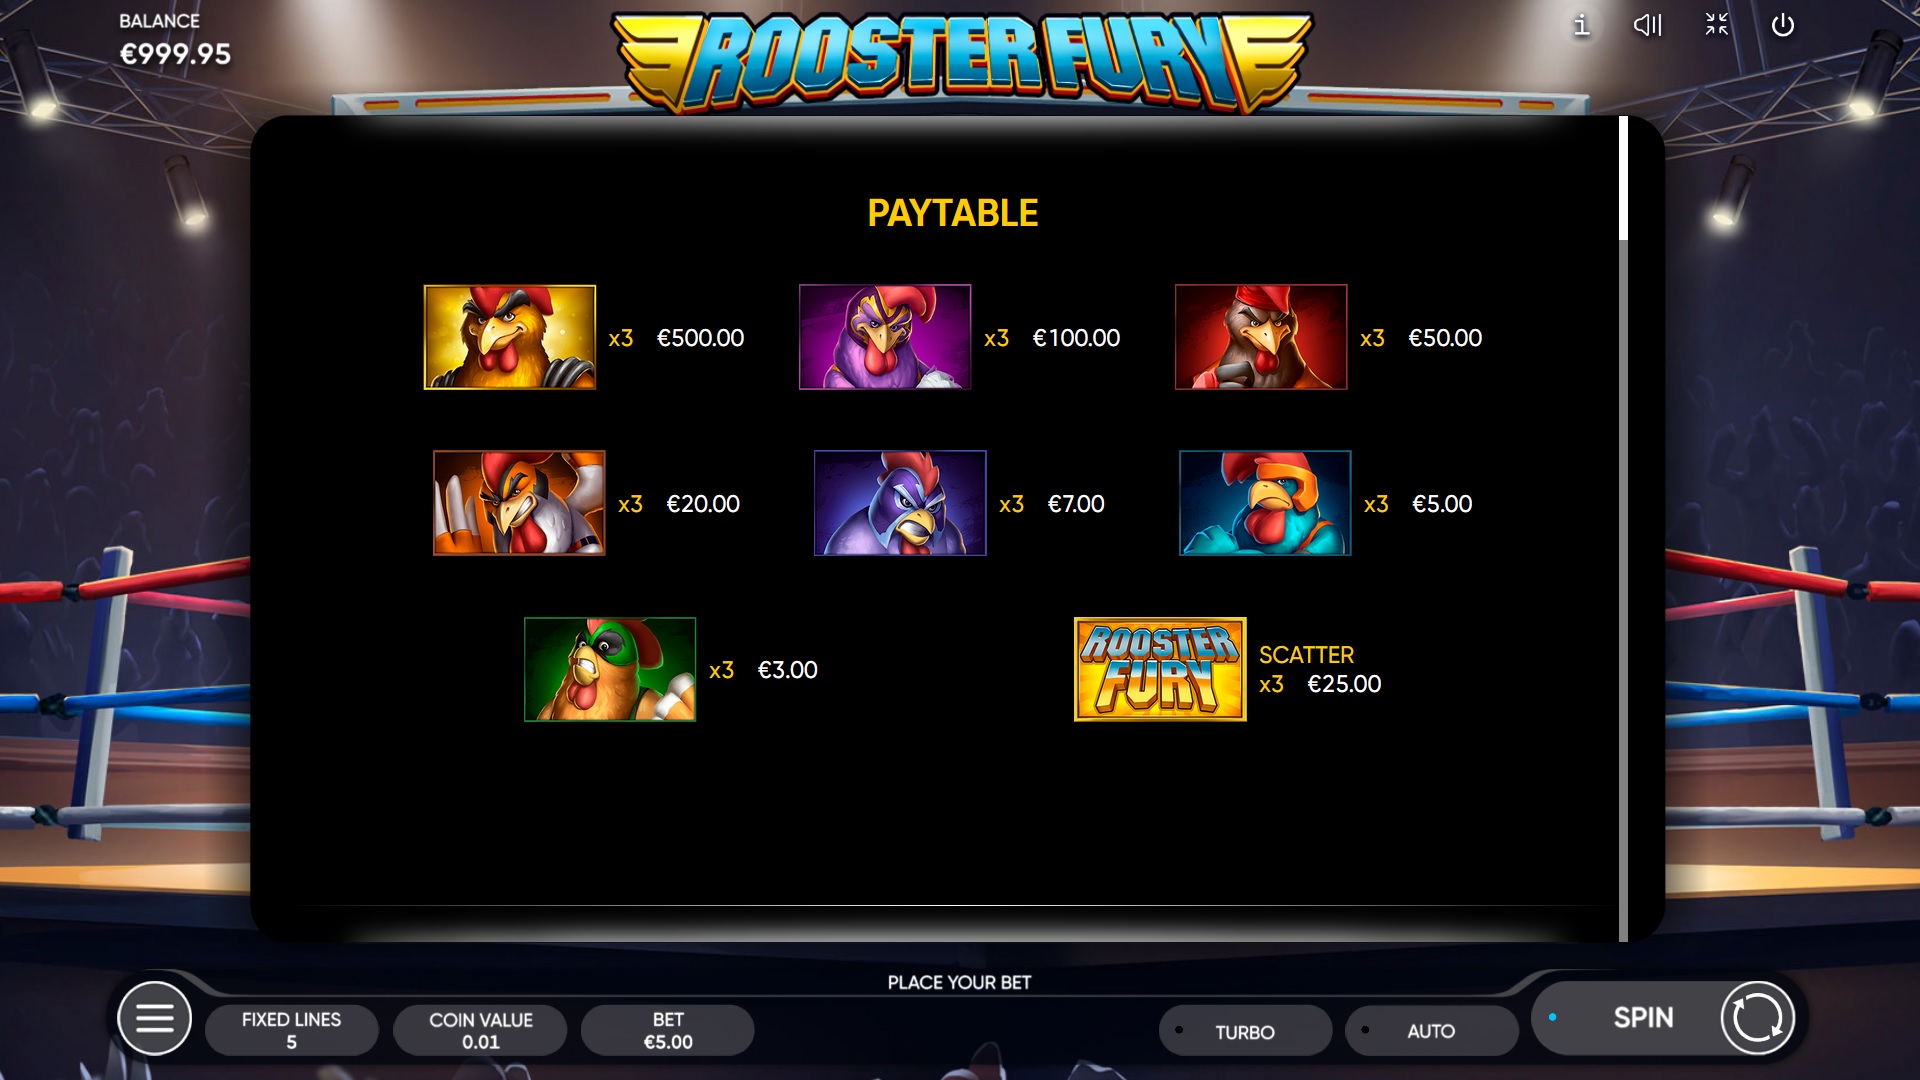Click the blue helmet rooster symbol

(x=1265, y=503)
